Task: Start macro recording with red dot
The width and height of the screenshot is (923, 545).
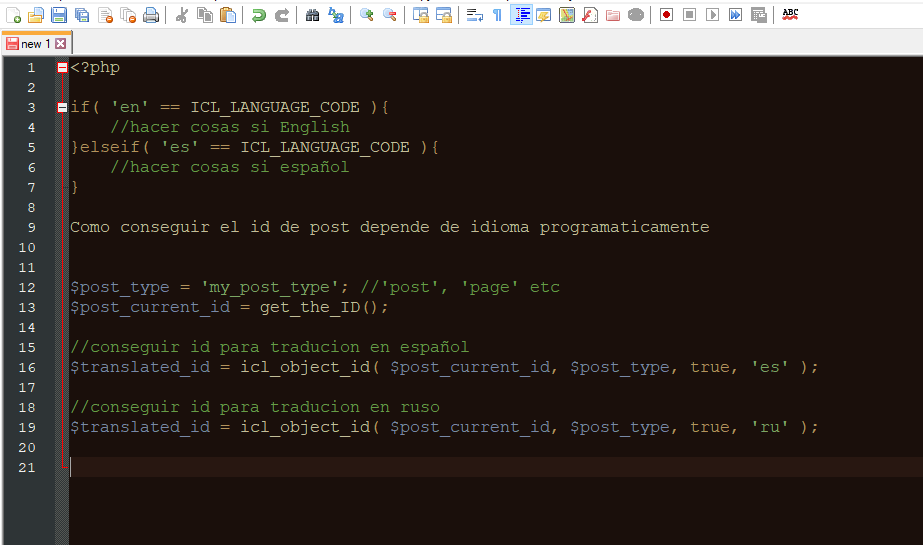Action: tap(666, 15)
